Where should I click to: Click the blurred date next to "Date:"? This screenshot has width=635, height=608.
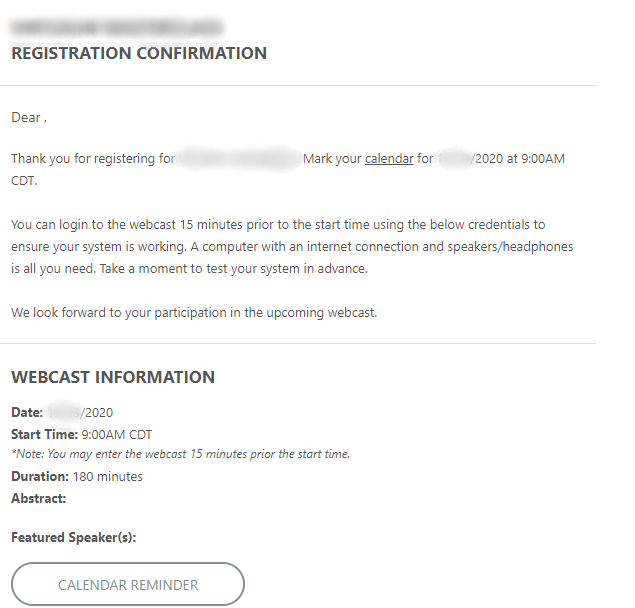[x=63, y=412]
